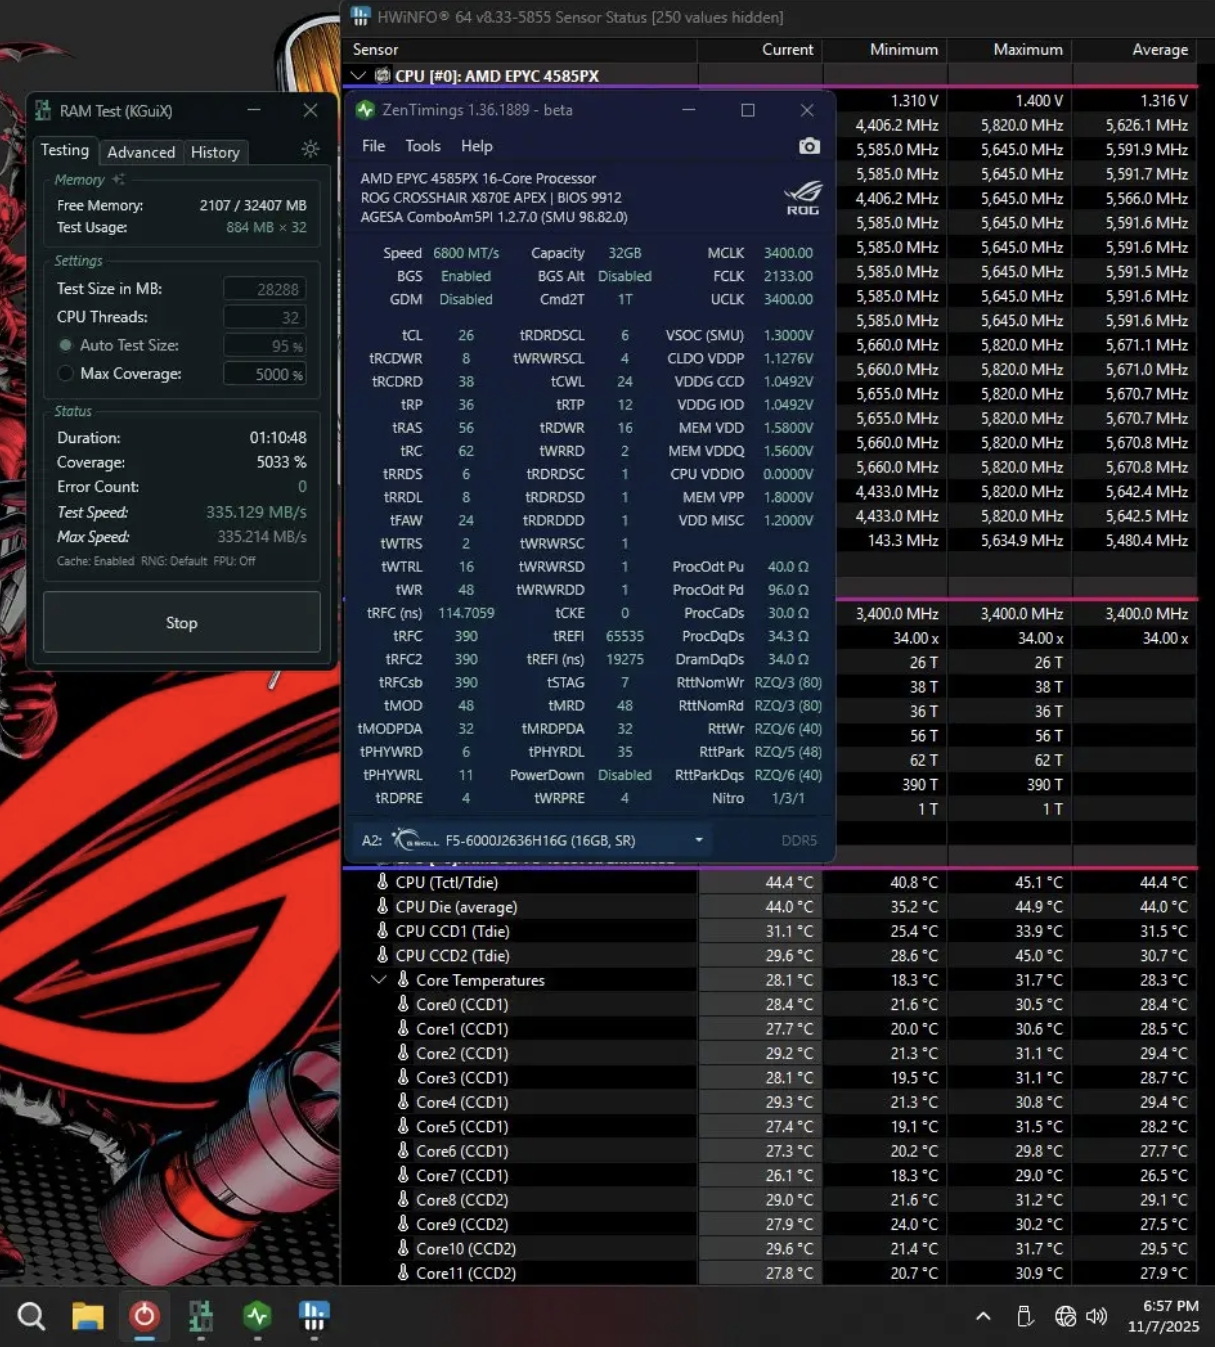1215x1347 pixels.
Task: Select the Core8 (CCD2) temperature row
Action: pyautogui.click(x=770, y=1199)
